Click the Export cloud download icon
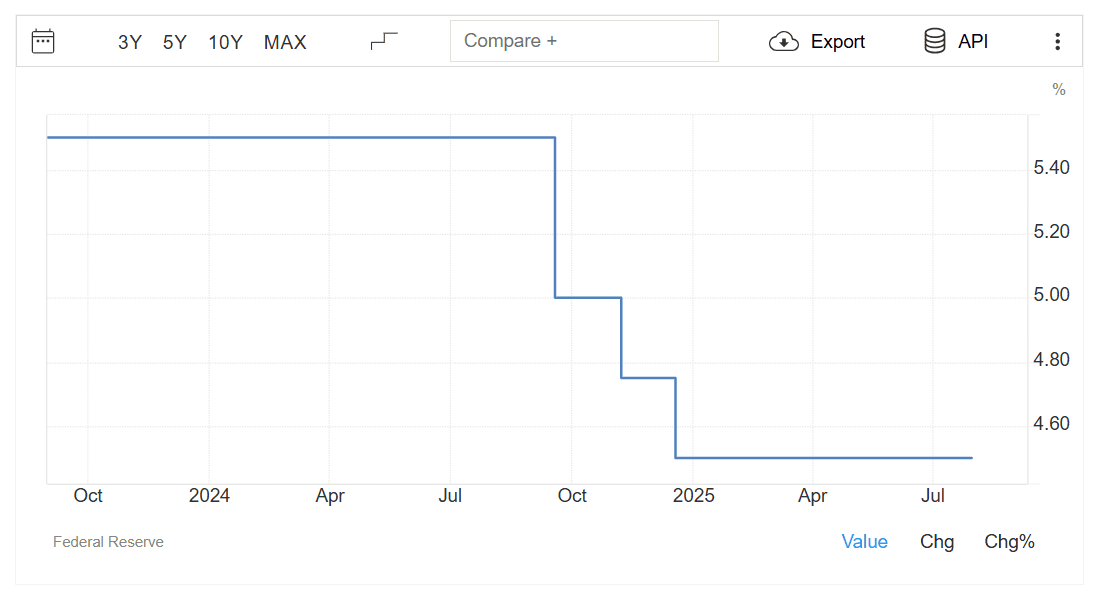1095x597 pixels. 784,42
